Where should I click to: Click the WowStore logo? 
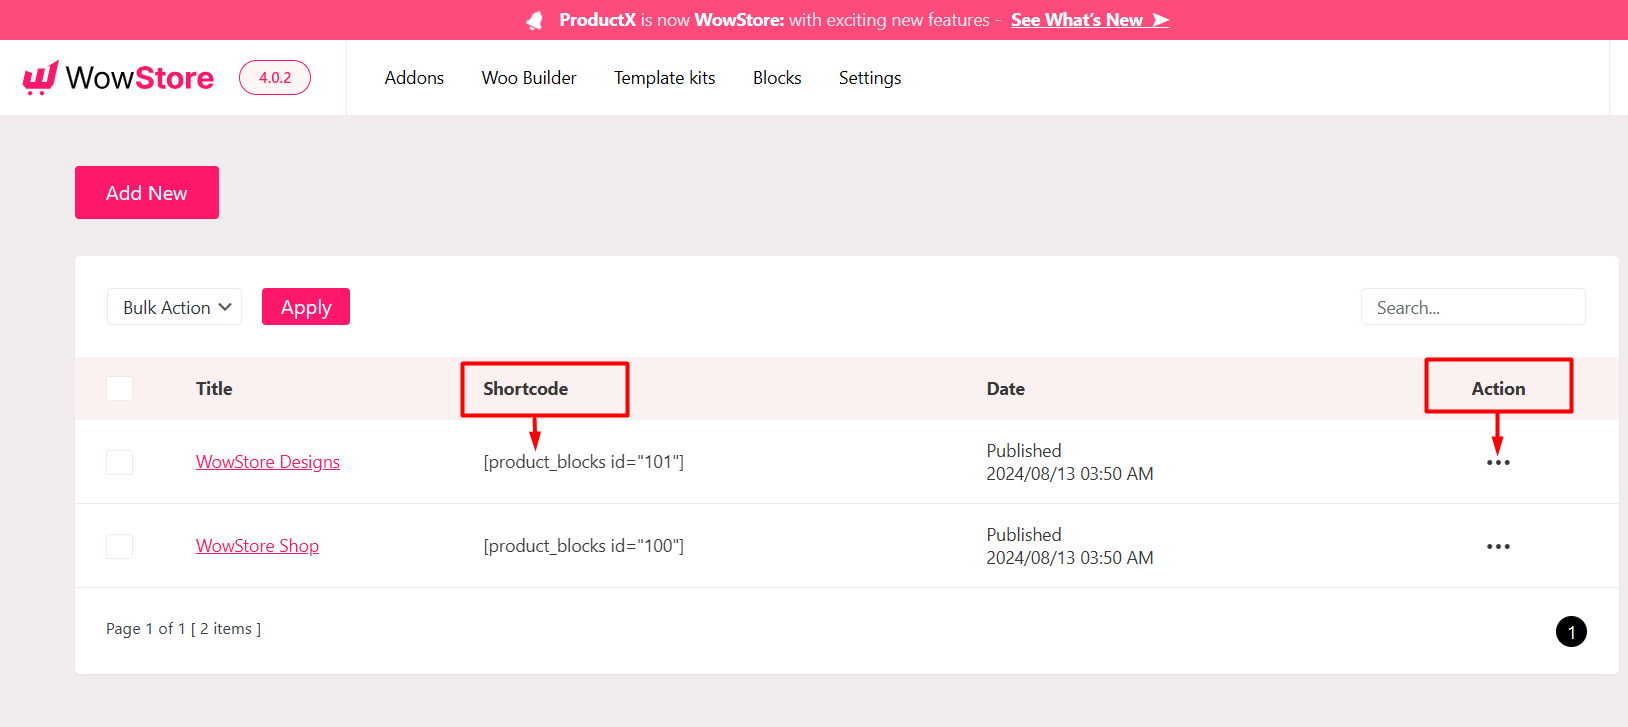pyautogui.click(x=118, y=77)
